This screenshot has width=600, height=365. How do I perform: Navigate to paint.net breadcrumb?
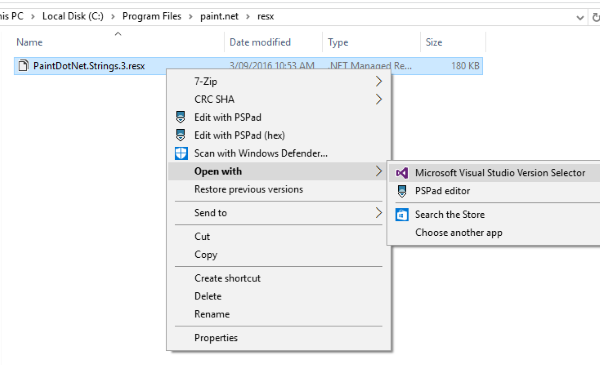click(x=219, y=16)
